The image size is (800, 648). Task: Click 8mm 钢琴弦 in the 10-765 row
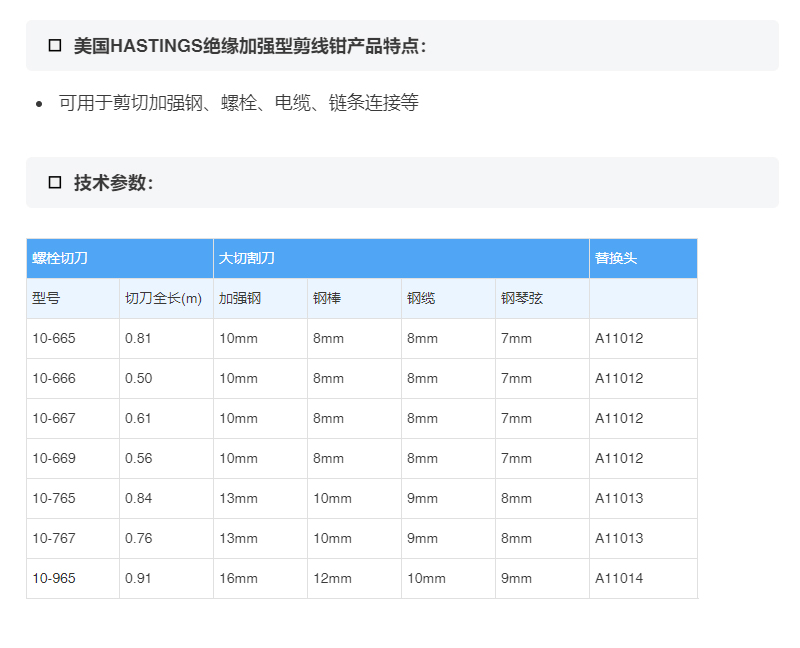[516, 498]
